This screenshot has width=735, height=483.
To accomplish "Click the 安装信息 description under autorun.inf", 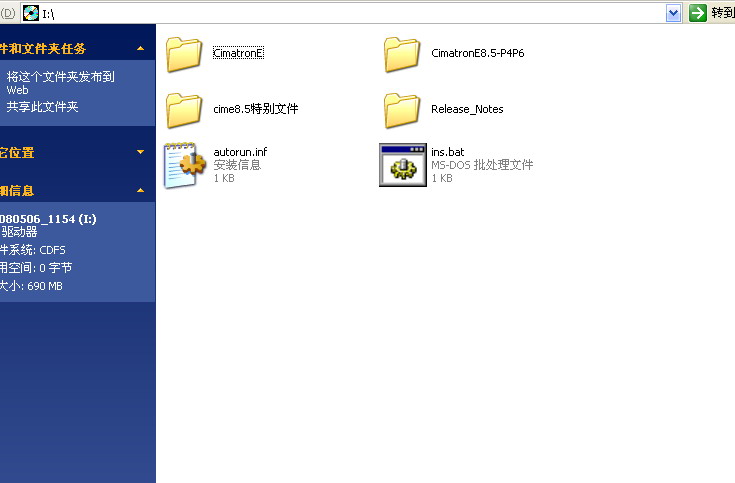I will [x=237, y=165].
